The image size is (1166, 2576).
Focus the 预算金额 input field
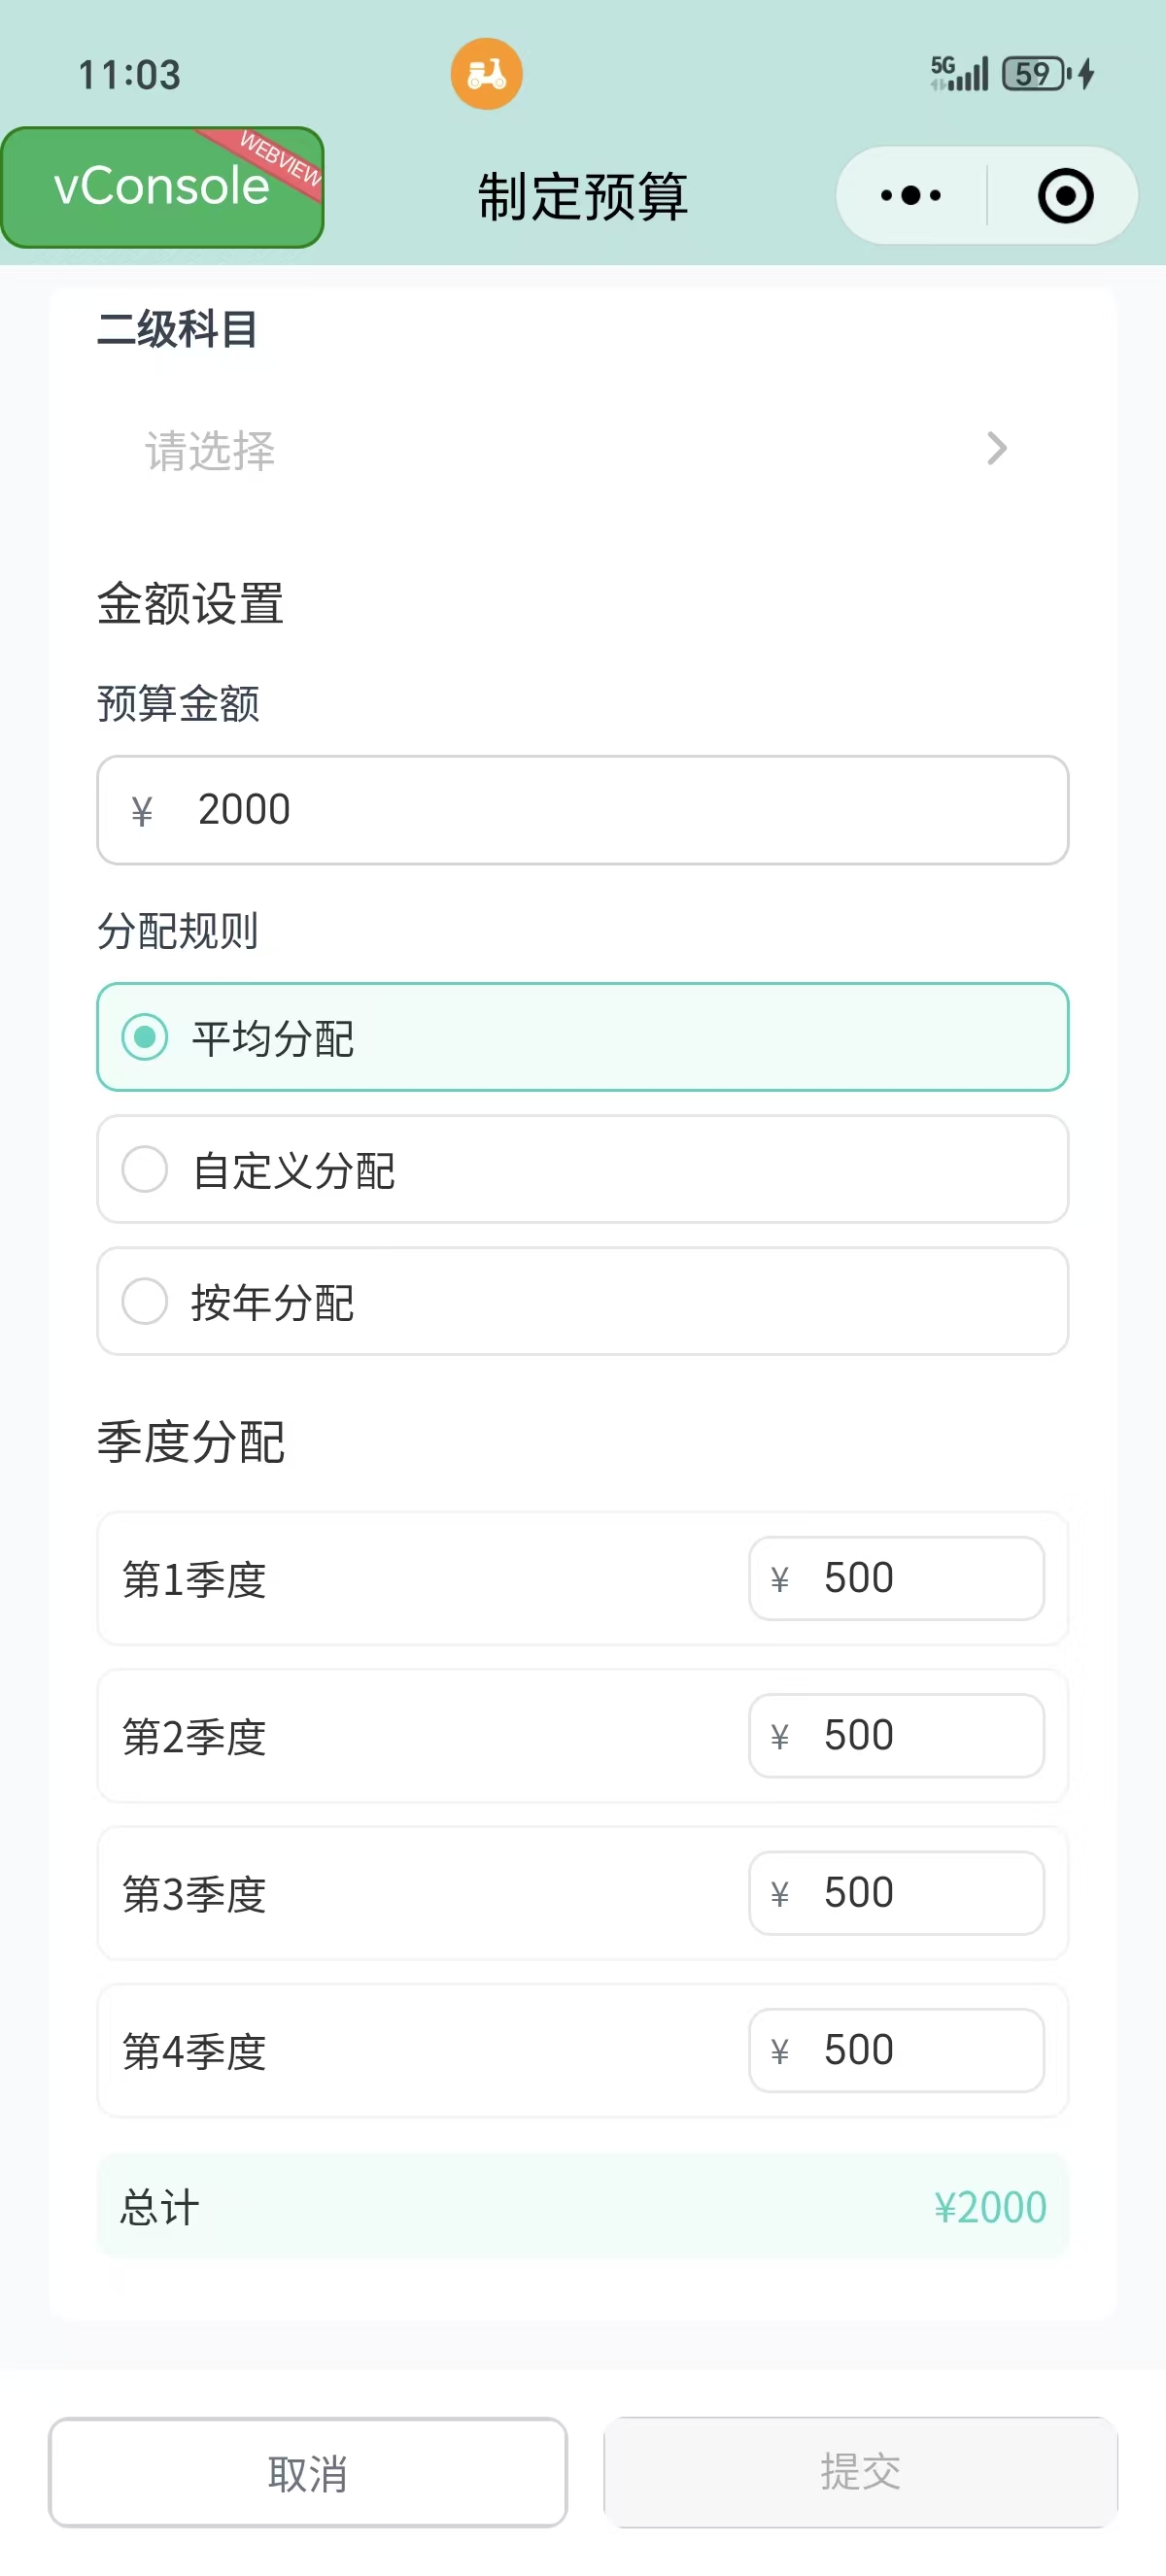(600, 810)
